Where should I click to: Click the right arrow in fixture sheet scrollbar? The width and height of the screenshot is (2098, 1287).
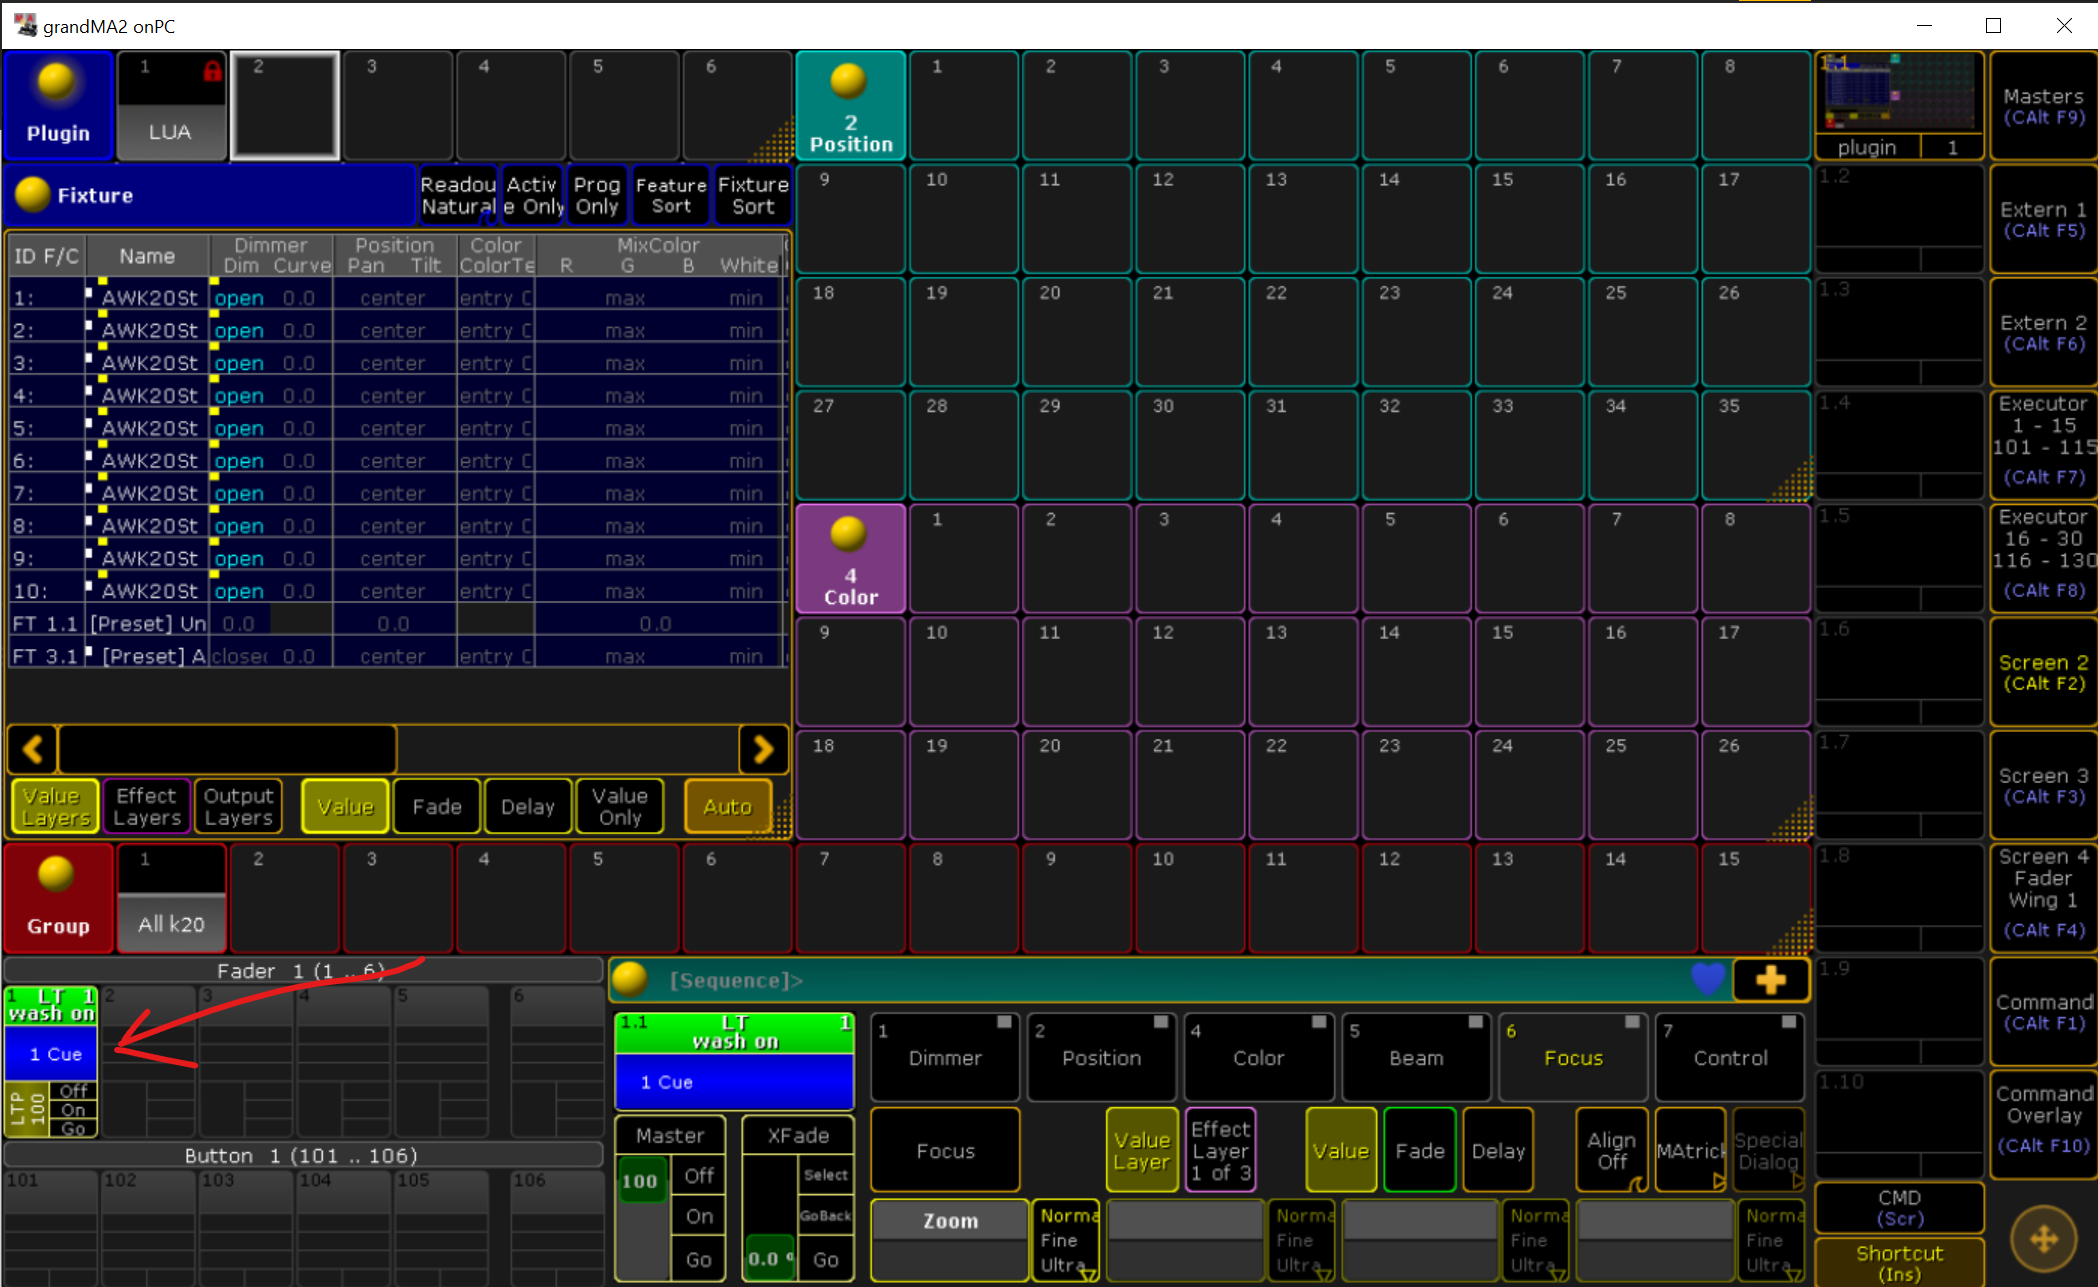(x=763, y=749)
